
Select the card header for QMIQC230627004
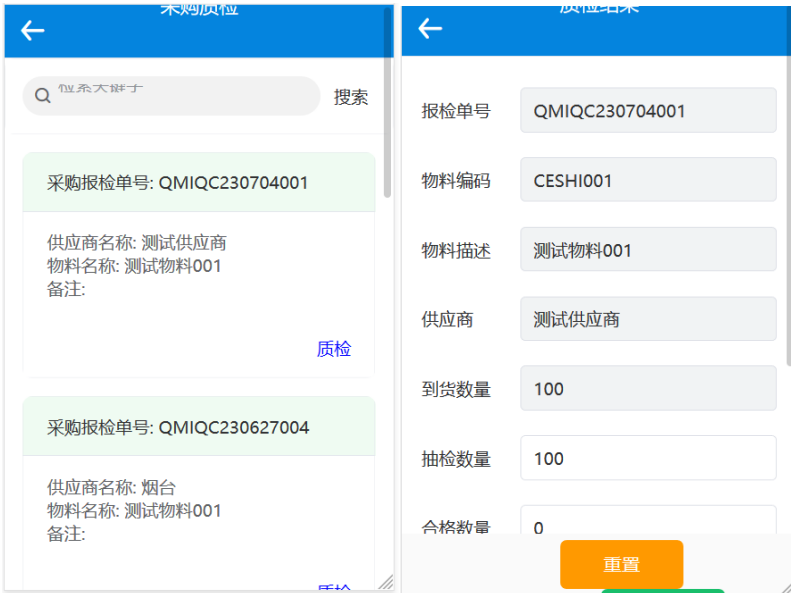pos(198,428)
